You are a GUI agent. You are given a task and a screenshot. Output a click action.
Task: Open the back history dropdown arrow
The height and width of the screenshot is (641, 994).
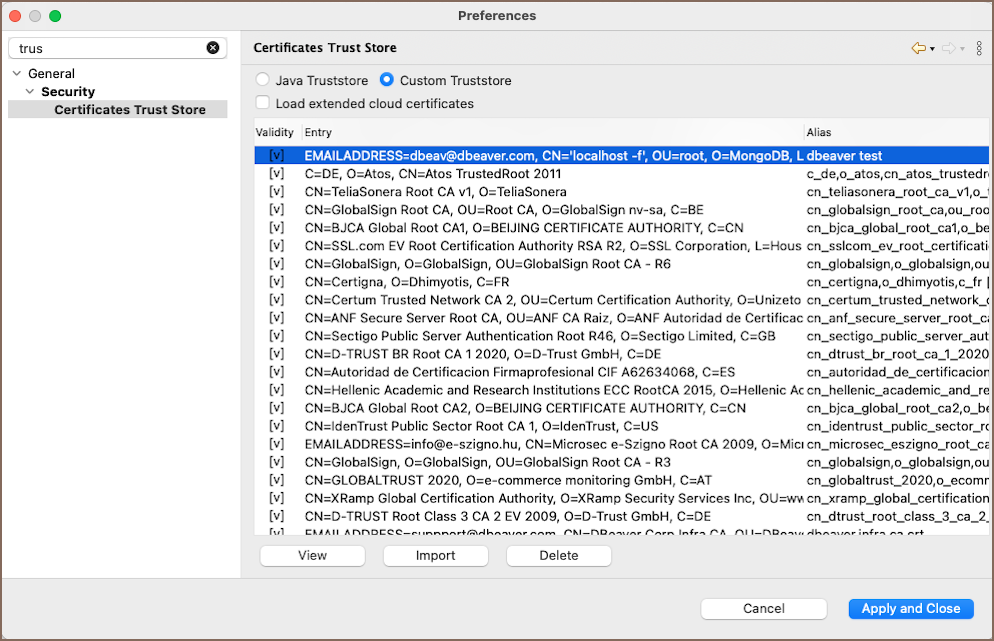click(x=932, y=49)
